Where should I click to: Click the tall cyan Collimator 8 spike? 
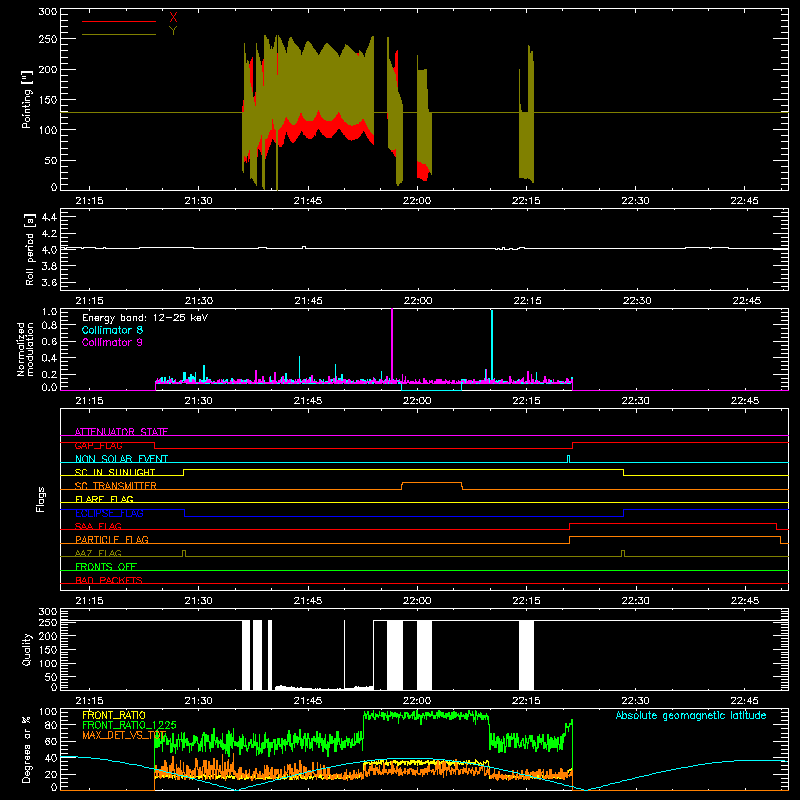[x=492, y=345]
